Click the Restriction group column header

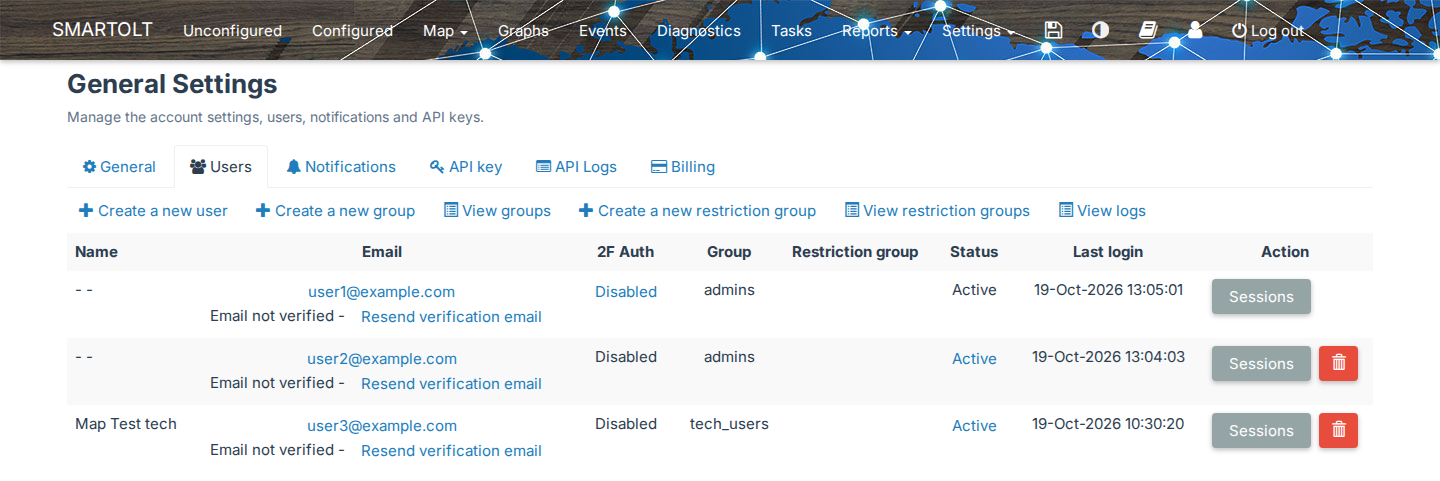pyautogui.click(x=855, y=252)
